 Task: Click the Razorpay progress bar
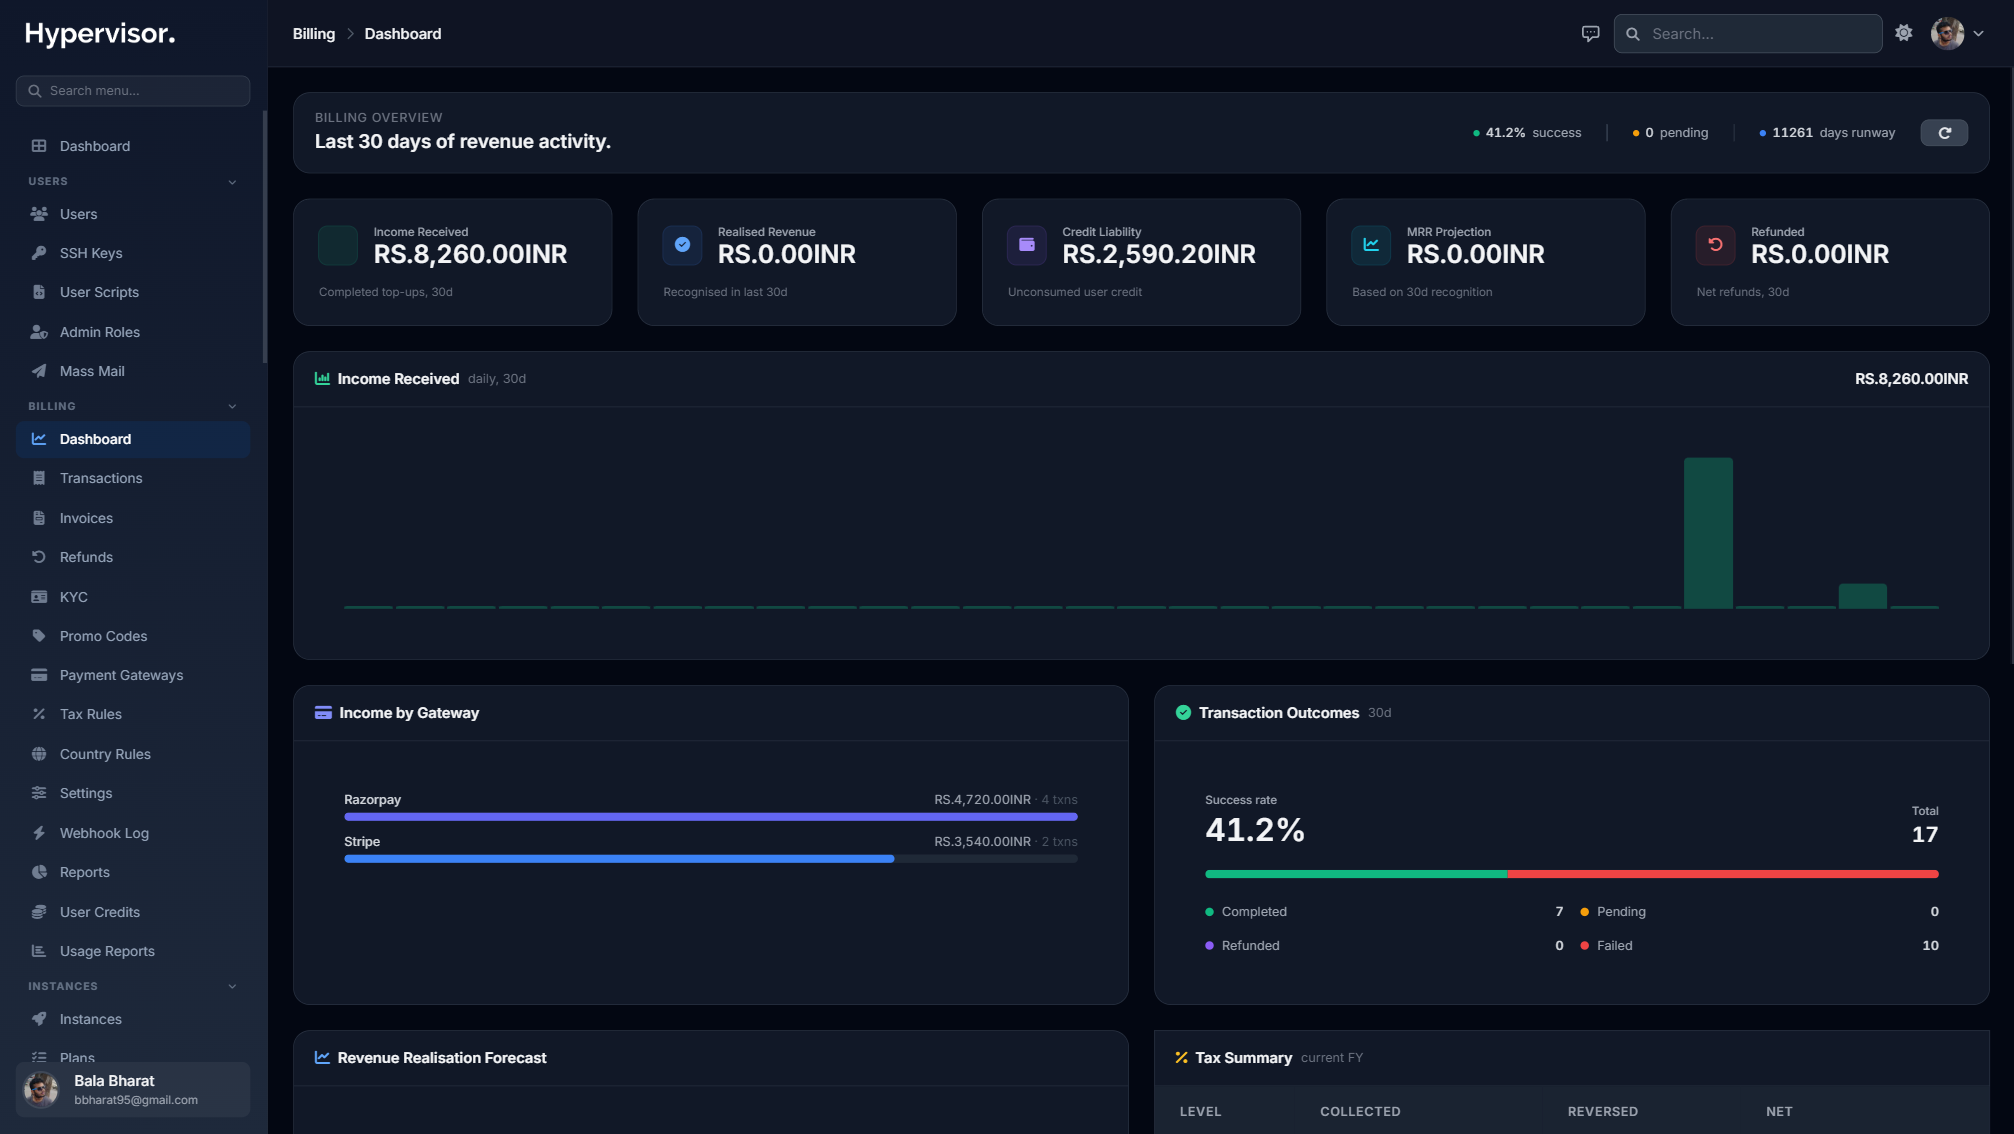coord(710,817)
